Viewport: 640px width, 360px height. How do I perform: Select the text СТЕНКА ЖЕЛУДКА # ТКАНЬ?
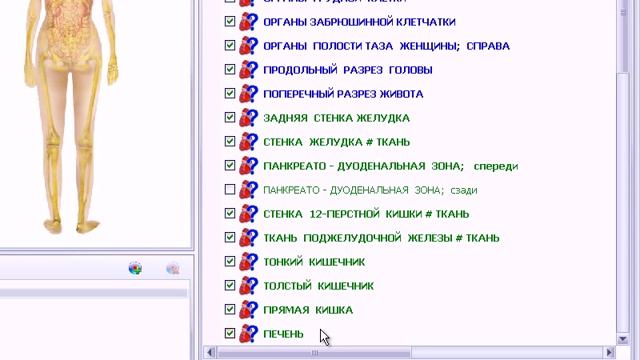(x=336, y=142)
